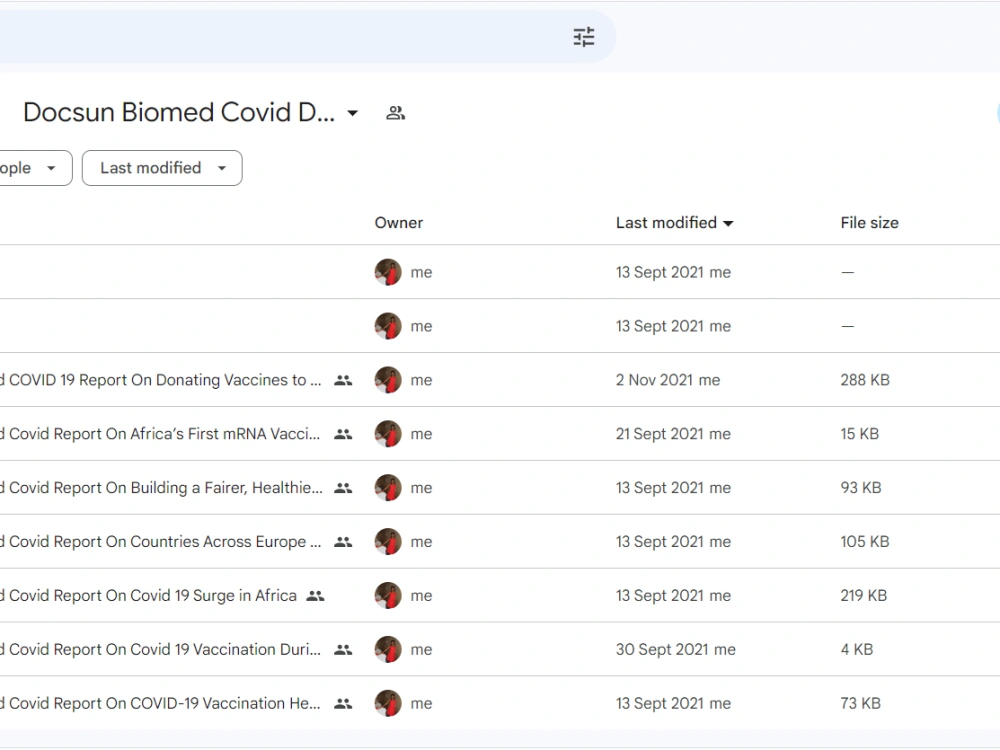Click shared icon on Countries Across Europe row
1000x750 pixels.
(x=343, y=542)
